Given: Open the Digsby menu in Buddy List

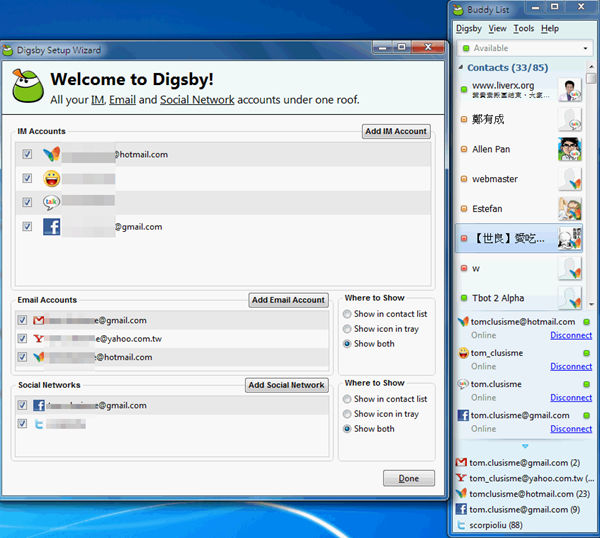Looking at the screenshot, I should (x=468, y=29).
